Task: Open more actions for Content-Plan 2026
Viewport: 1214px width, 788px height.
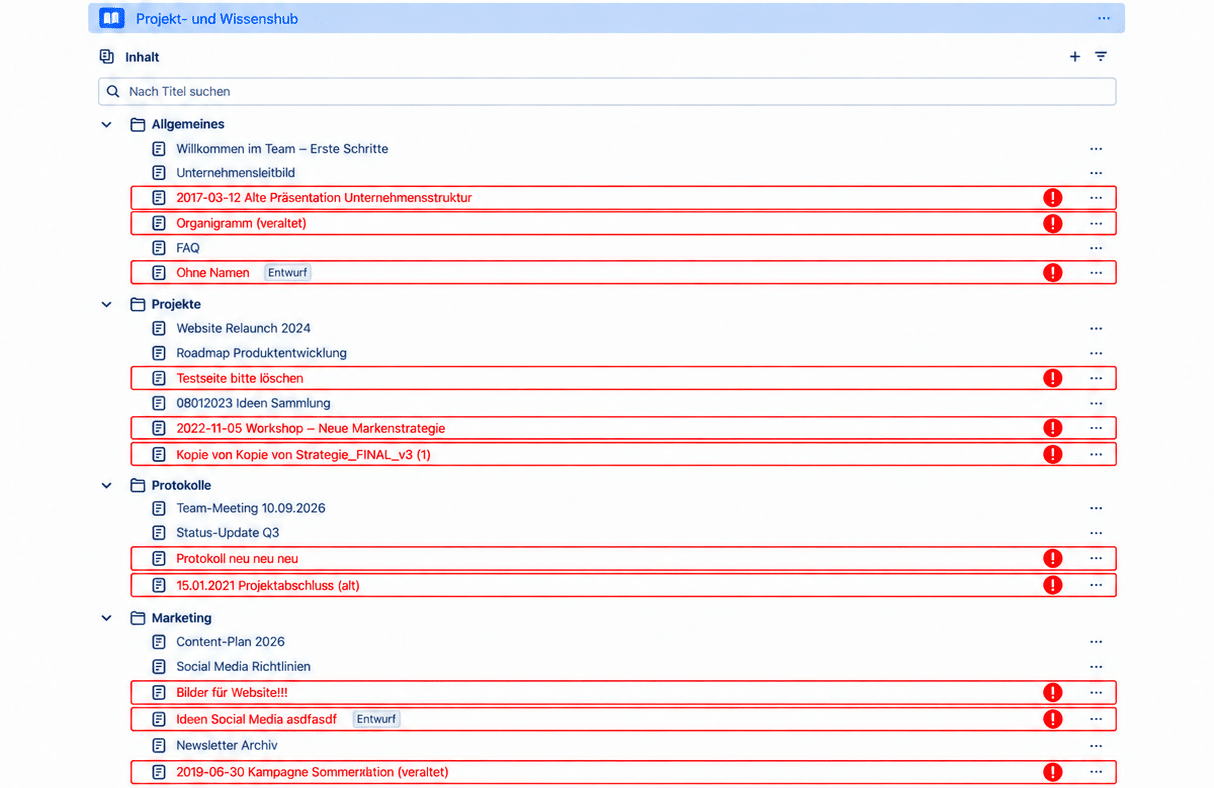Action: tap(1096, 642)
